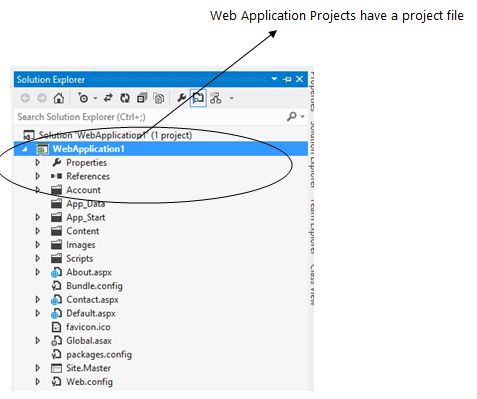
Task: Click the Back navigation icon in toolbar
Action: pos(25,98)
